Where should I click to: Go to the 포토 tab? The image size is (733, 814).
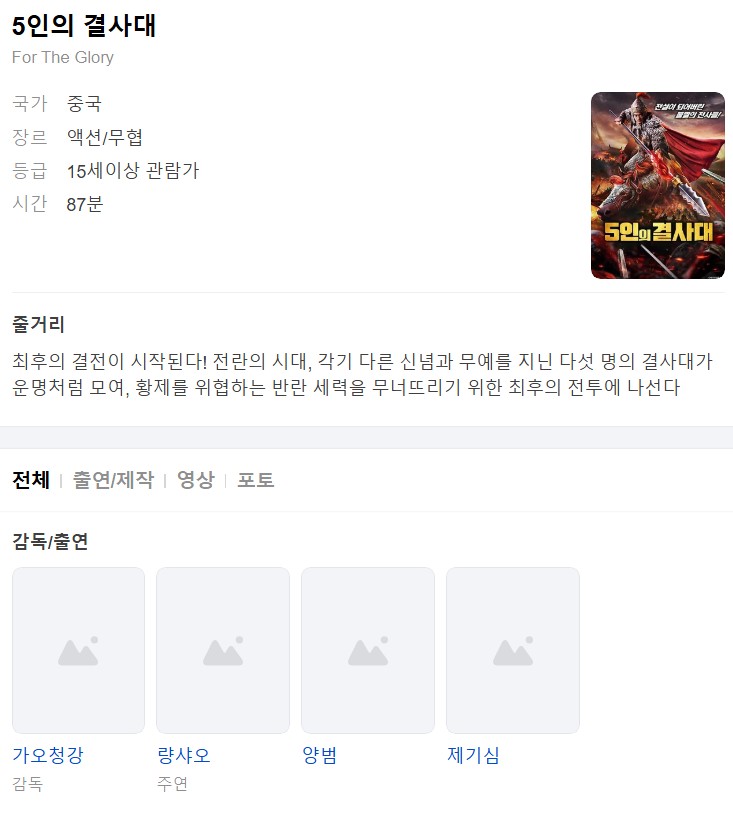(x=255, y=480)
